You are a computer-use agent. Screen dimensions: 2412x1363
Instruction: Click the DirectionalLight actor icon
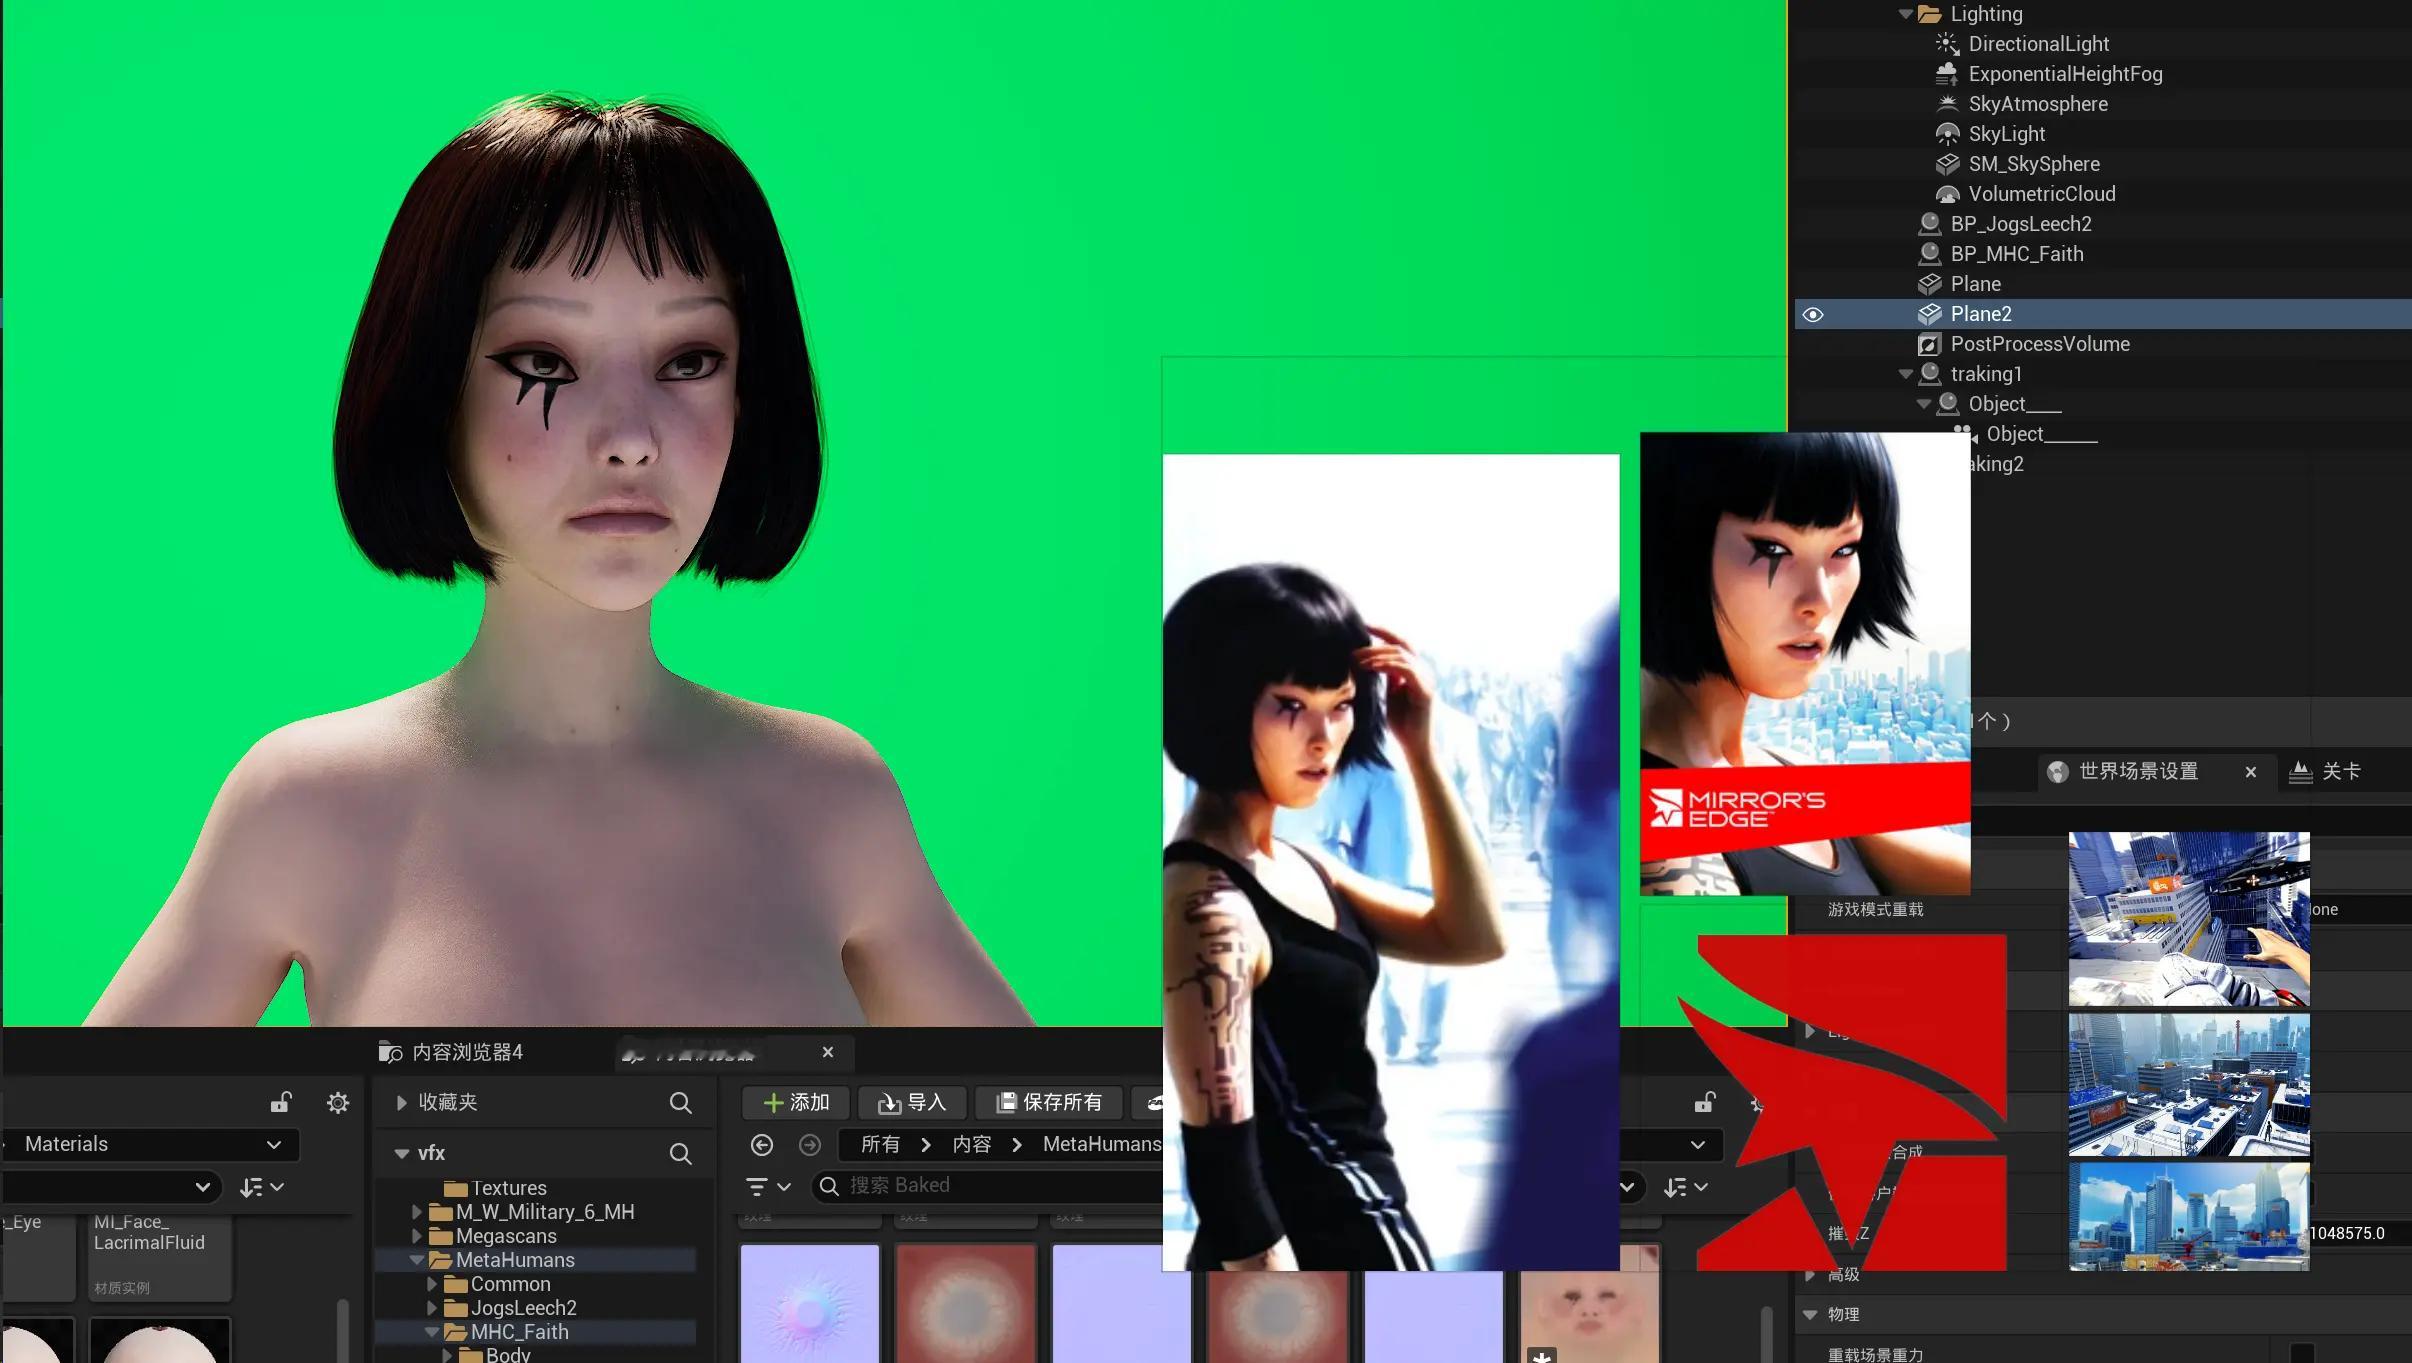click(x=1946, y=44)
